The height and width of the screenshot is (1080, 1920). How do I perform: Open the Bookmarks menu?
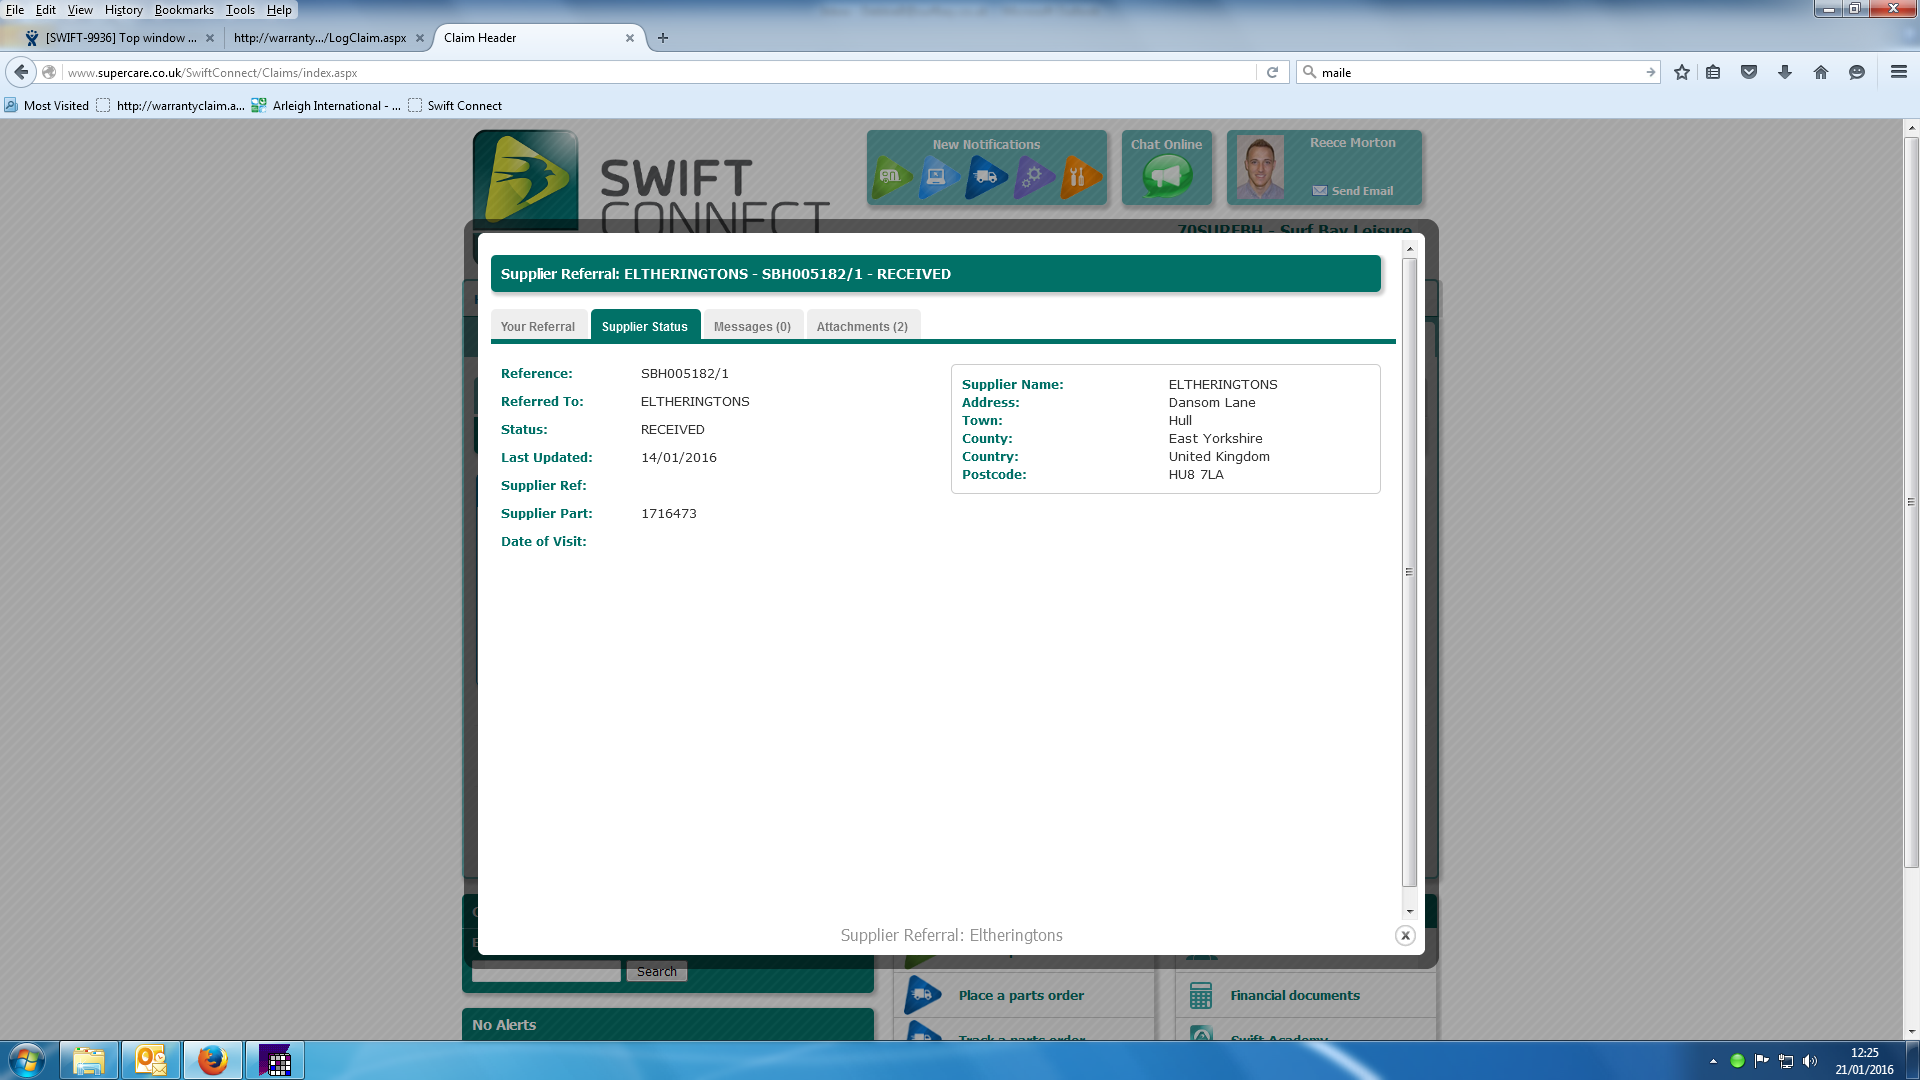coord(184,10)
